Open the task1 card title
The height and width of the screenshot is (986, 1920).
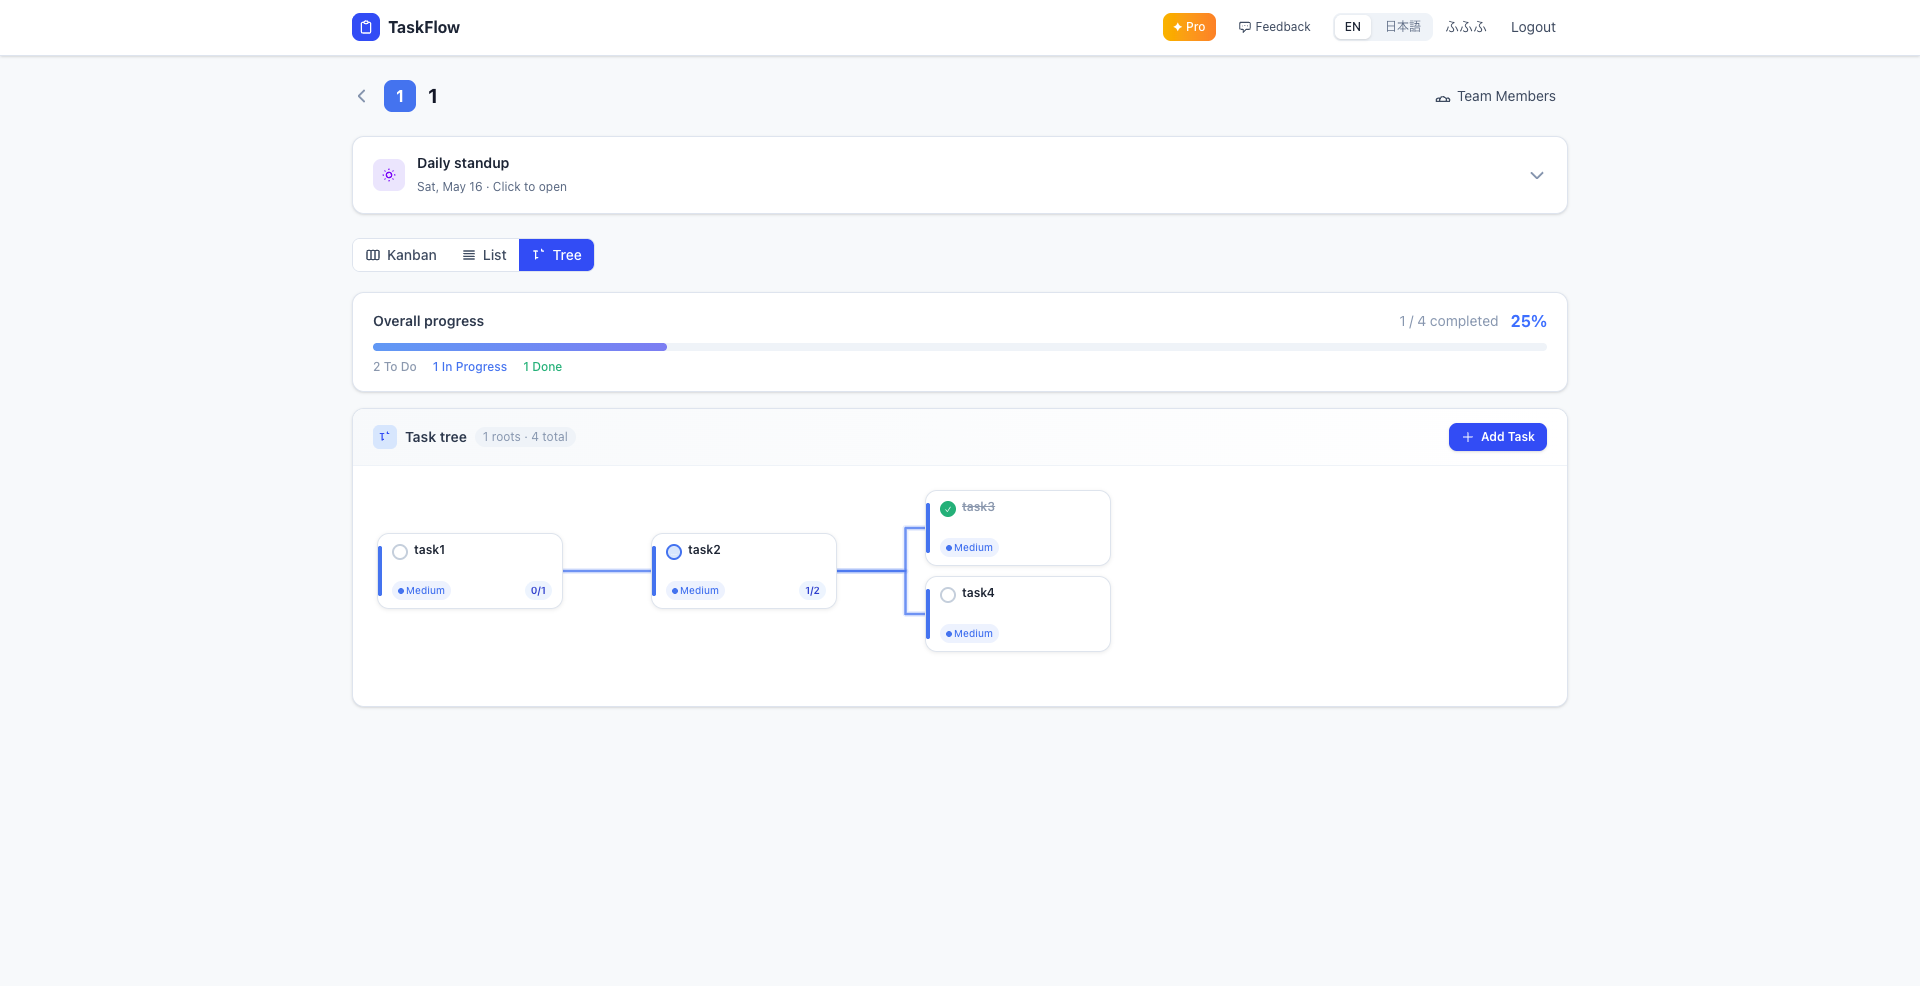click(x=430, y=550)
